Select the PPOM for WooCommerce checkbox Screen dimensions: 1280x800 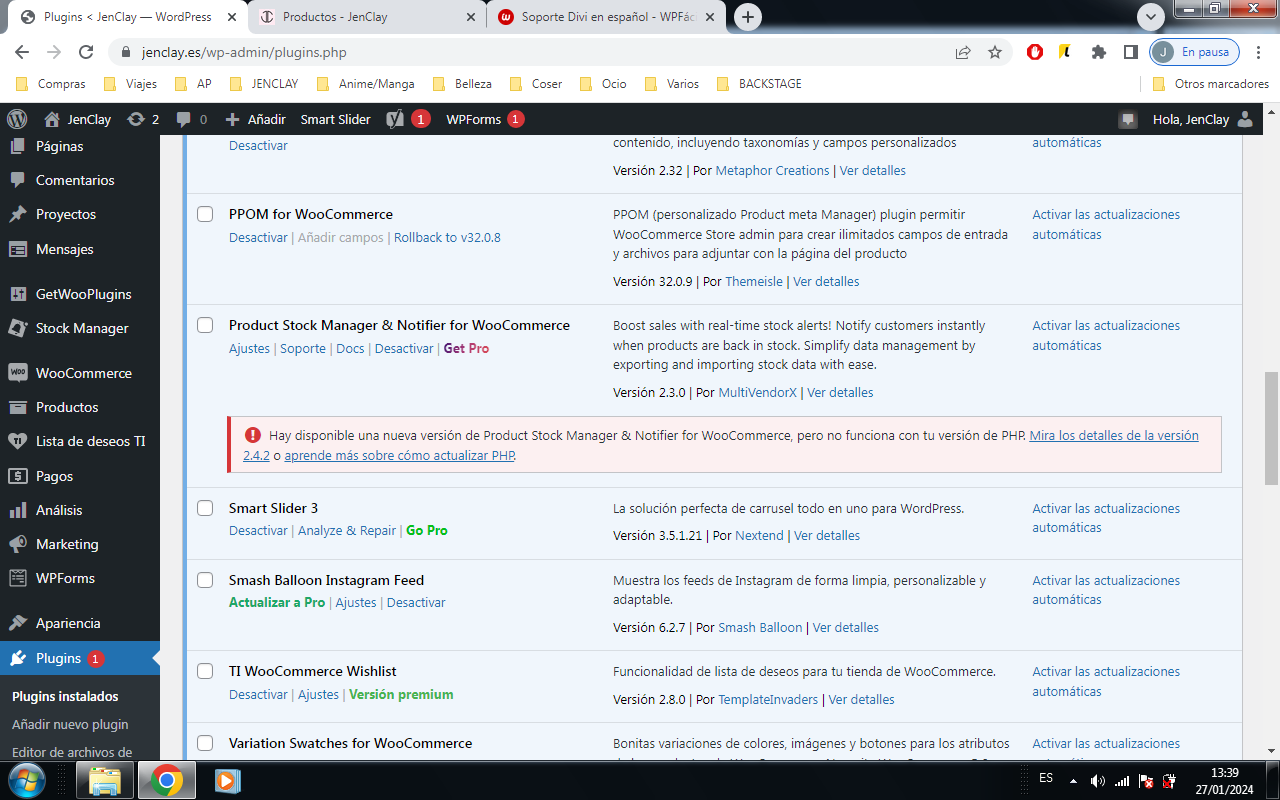click(205, 214)
